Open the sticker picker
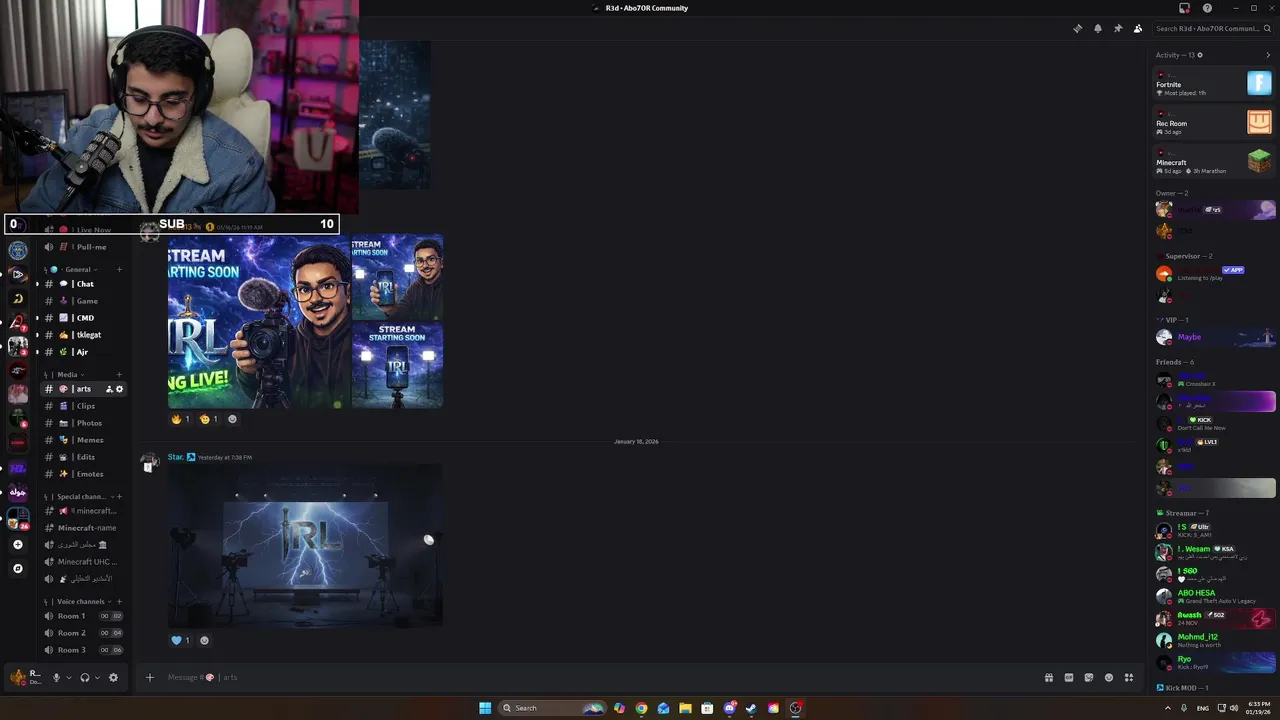This screenshot has height=720, width=1280. pyautogui.click(x=1088, y=677)
